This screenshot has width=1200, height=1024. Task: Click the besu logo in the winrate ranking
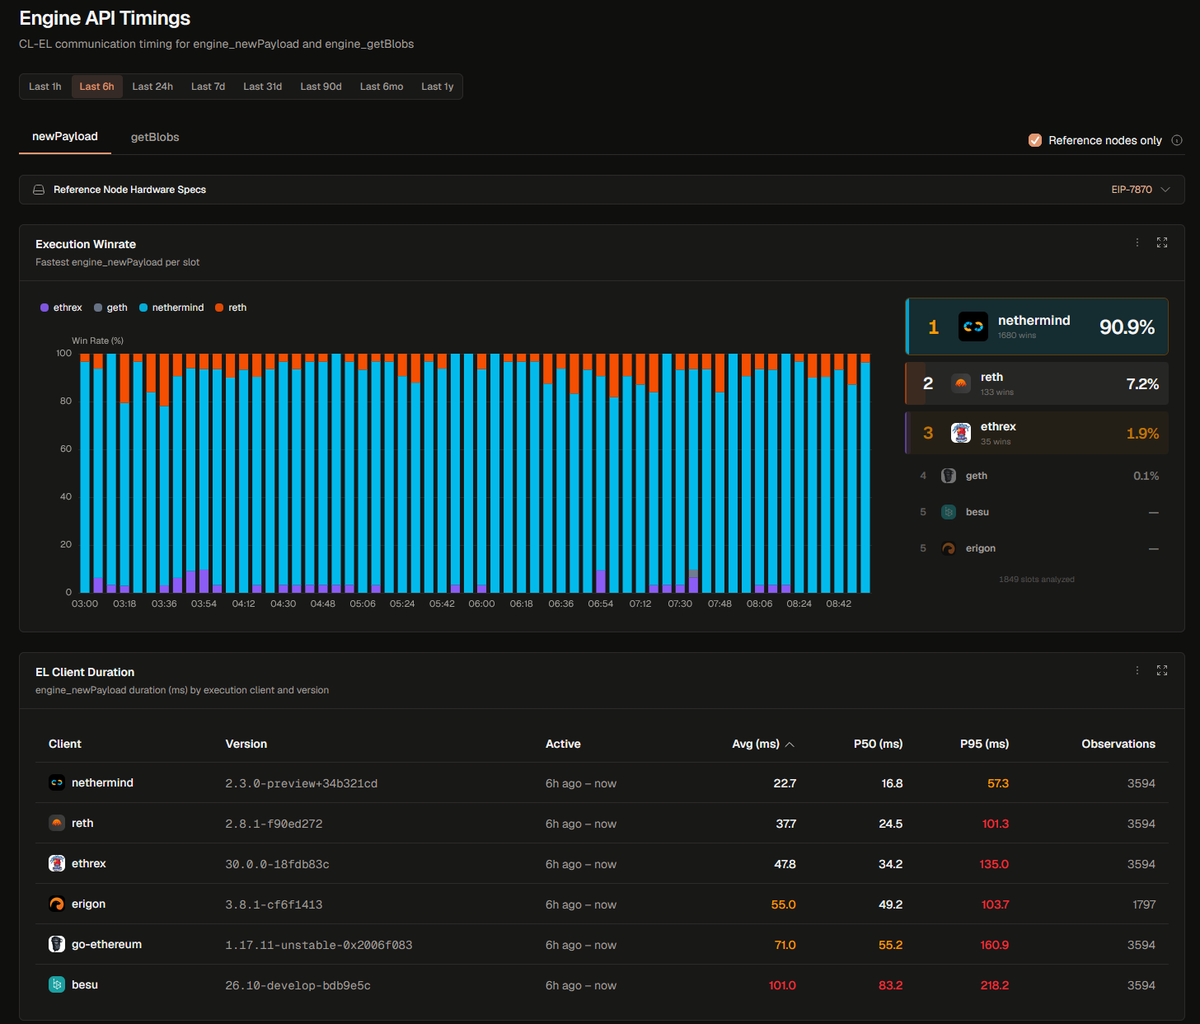pyautogui.click(x=949, y=512)
